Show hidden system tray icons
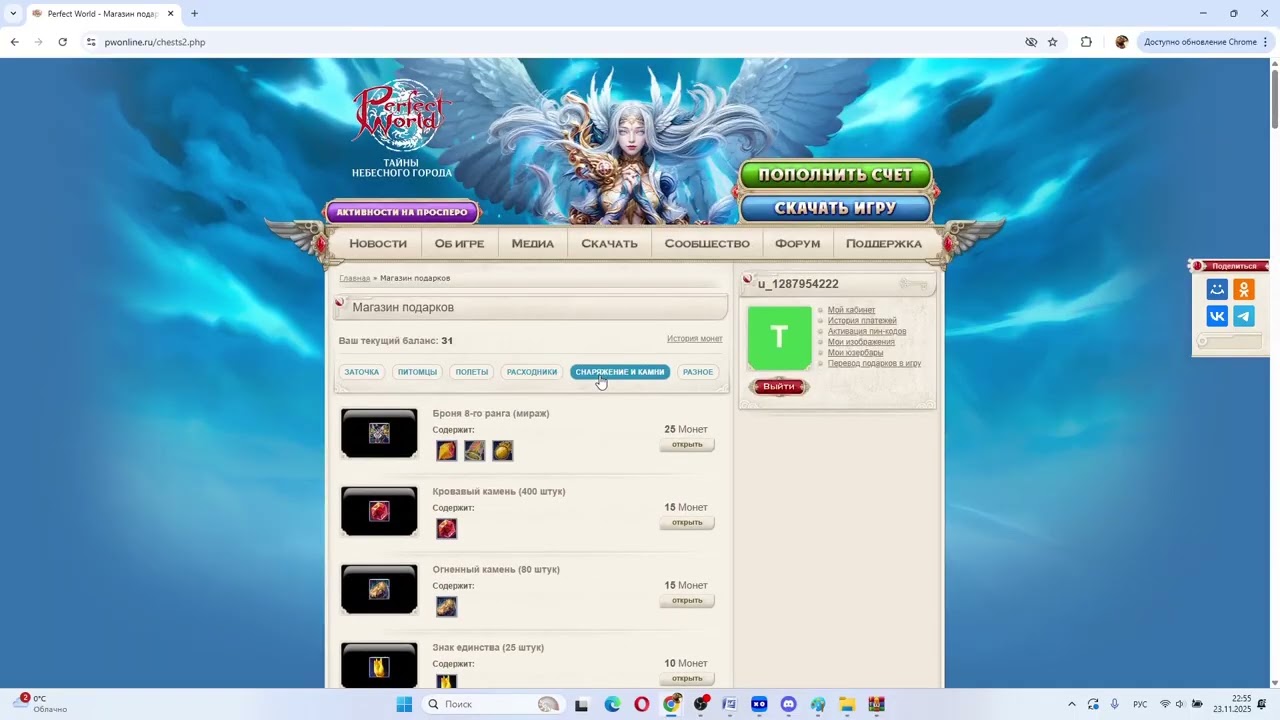Screen dimensions: 1280x720 click(1072, 704)
